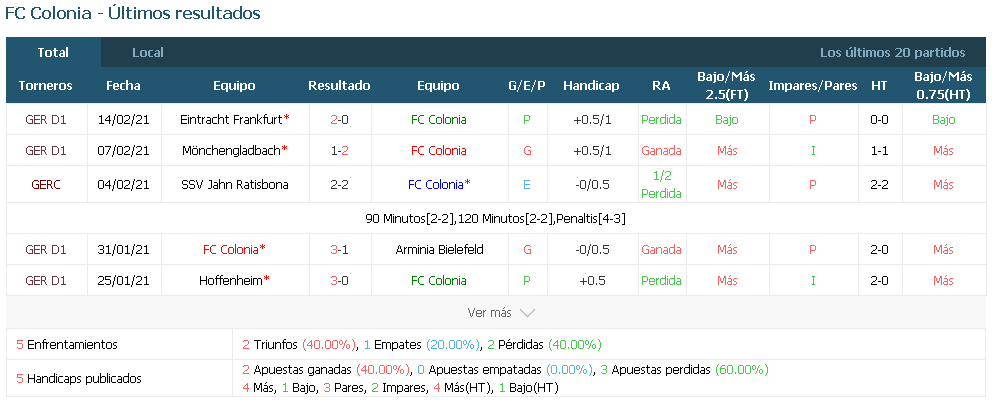Open Mönchengladbach team link

pyautogui.click(x=231, y=150)
